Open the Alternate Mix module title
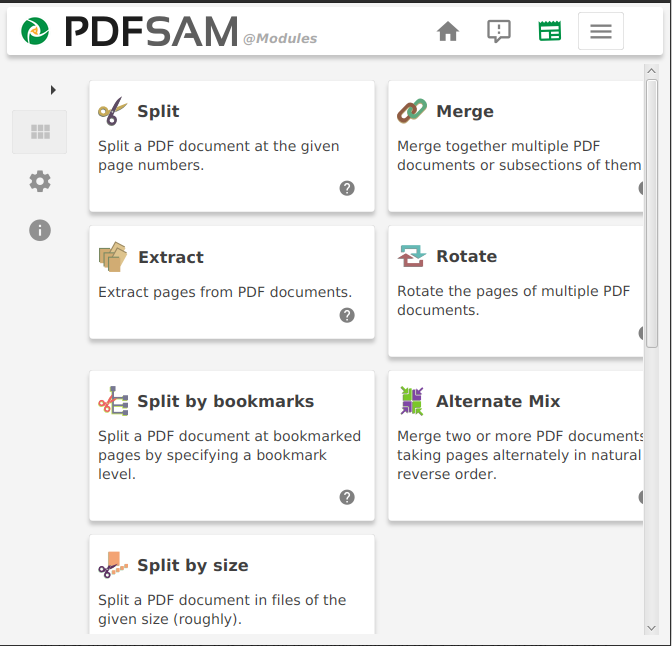 pos(498,401)
